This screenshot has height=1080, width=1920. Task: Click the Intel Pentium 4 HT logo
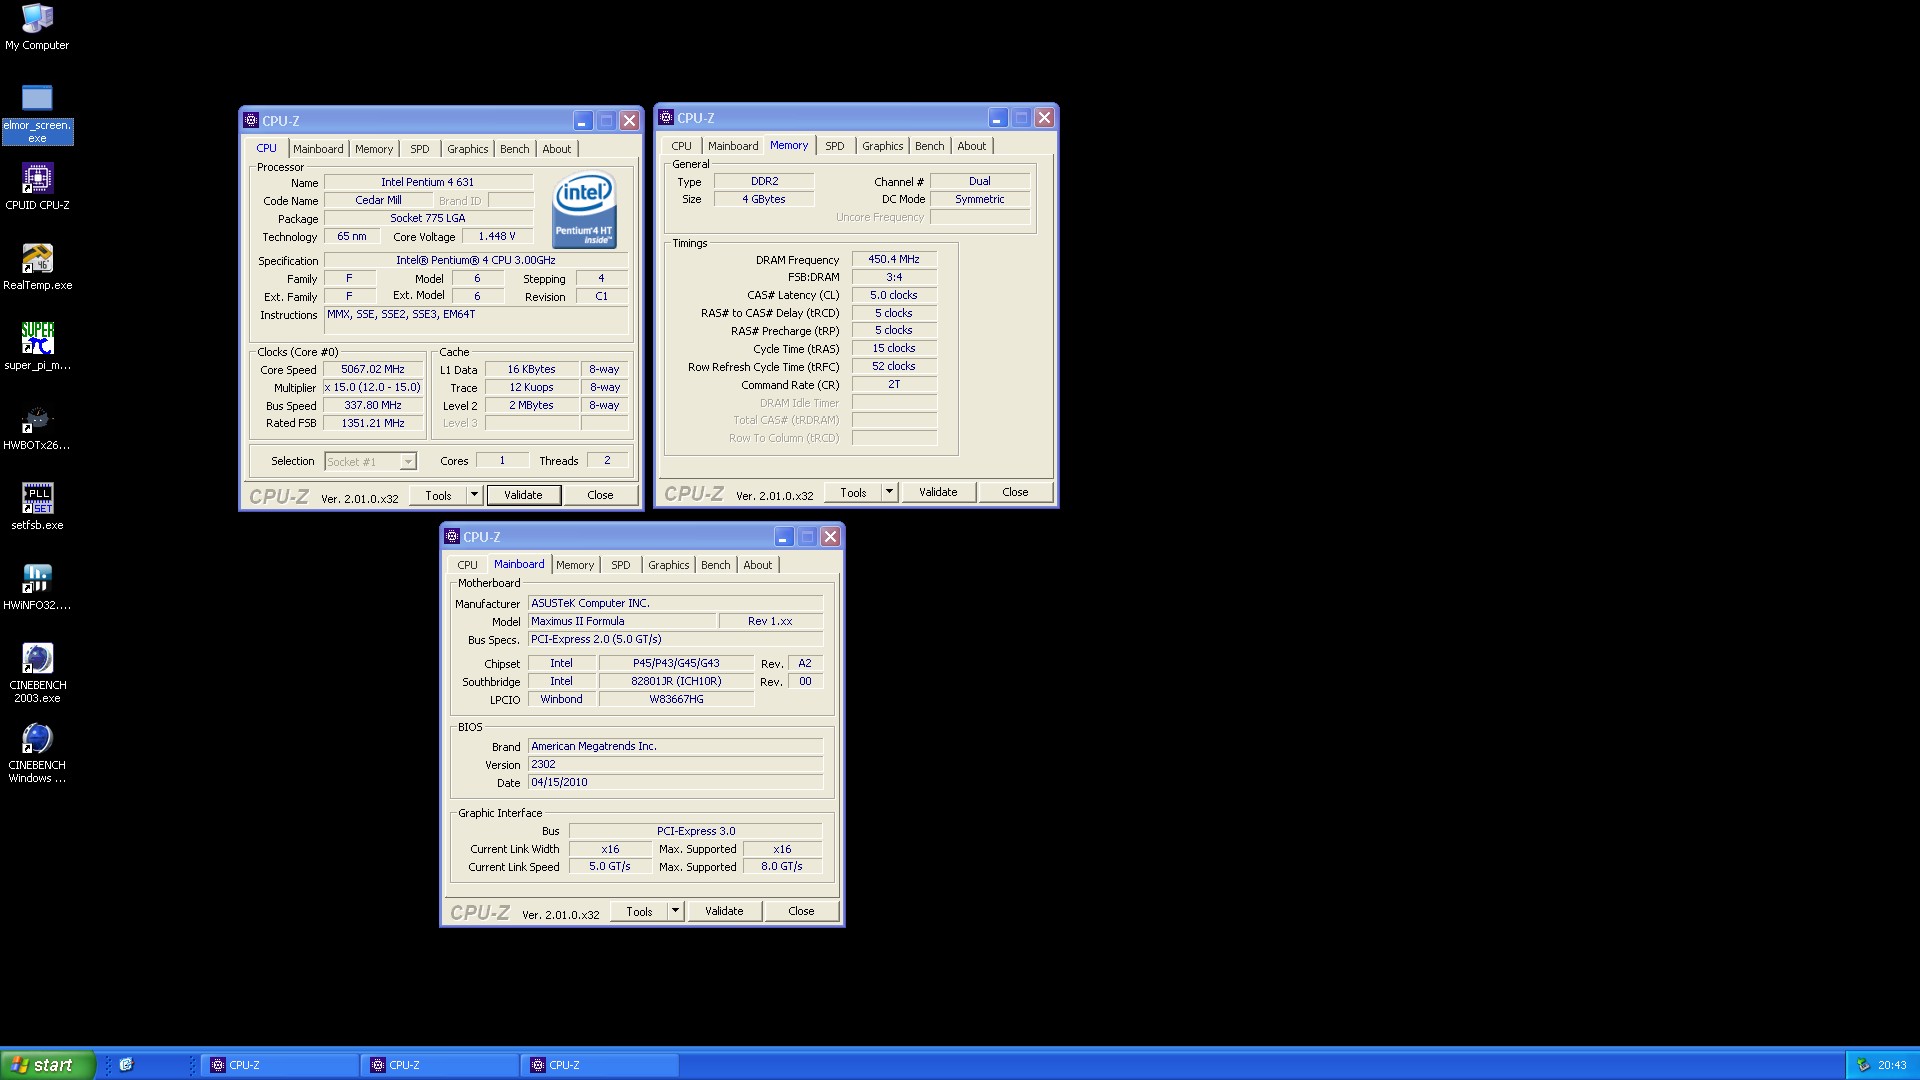(x=584, y=210)
